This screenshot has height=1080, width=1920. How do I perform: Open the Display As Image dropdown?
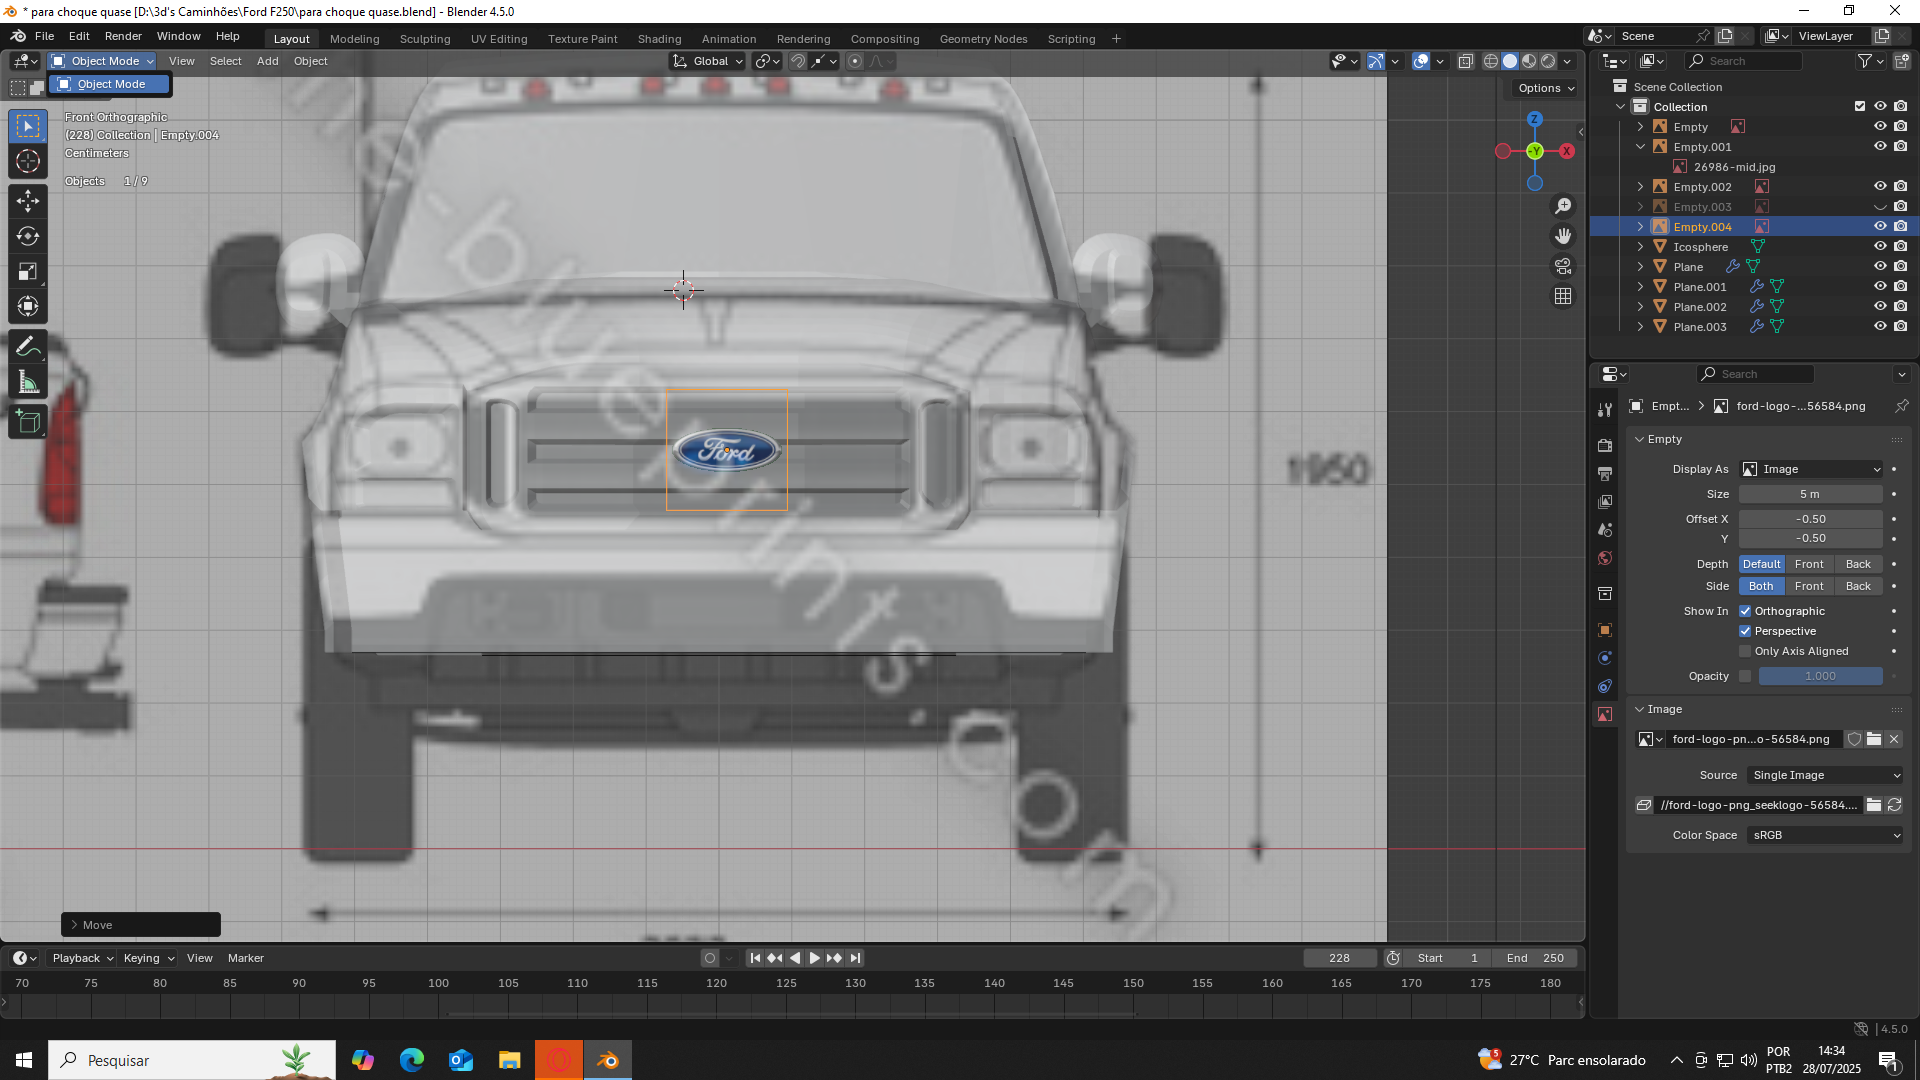[x=1812, y=469]
